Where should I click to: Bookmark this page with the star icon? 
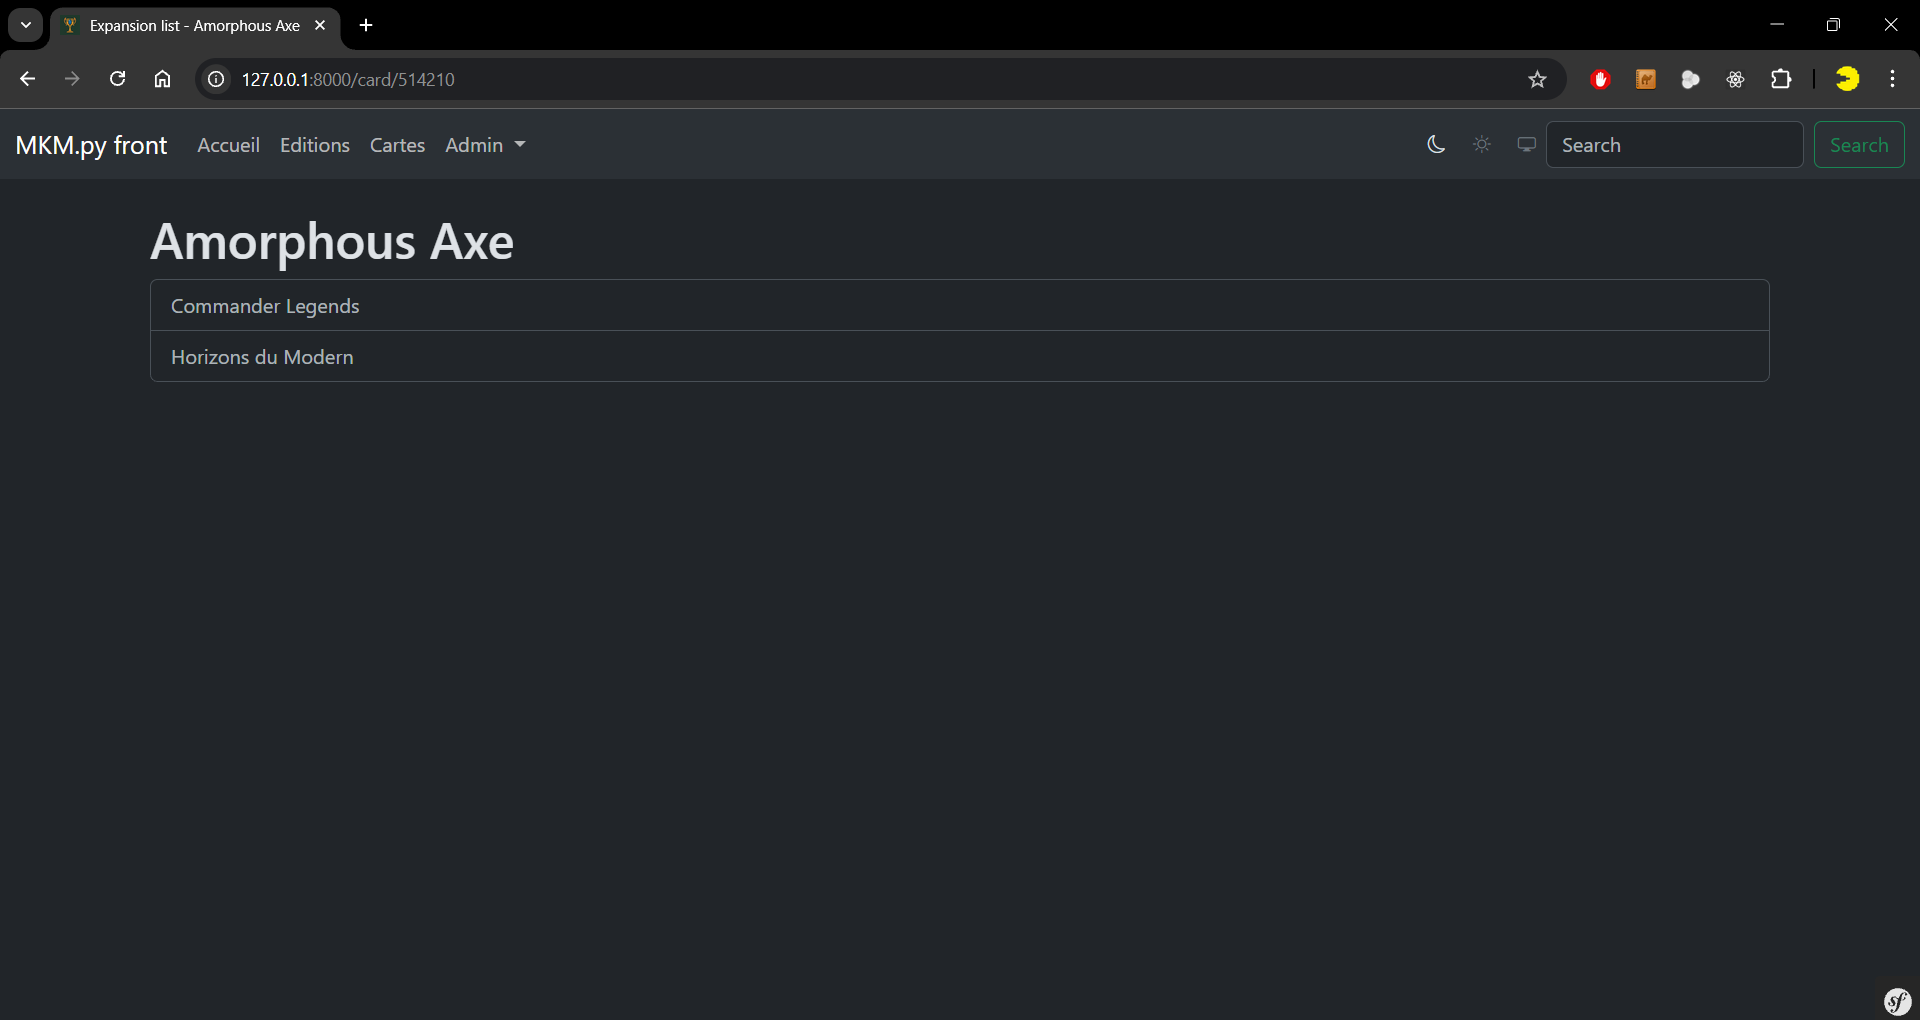pos(1537,80)
